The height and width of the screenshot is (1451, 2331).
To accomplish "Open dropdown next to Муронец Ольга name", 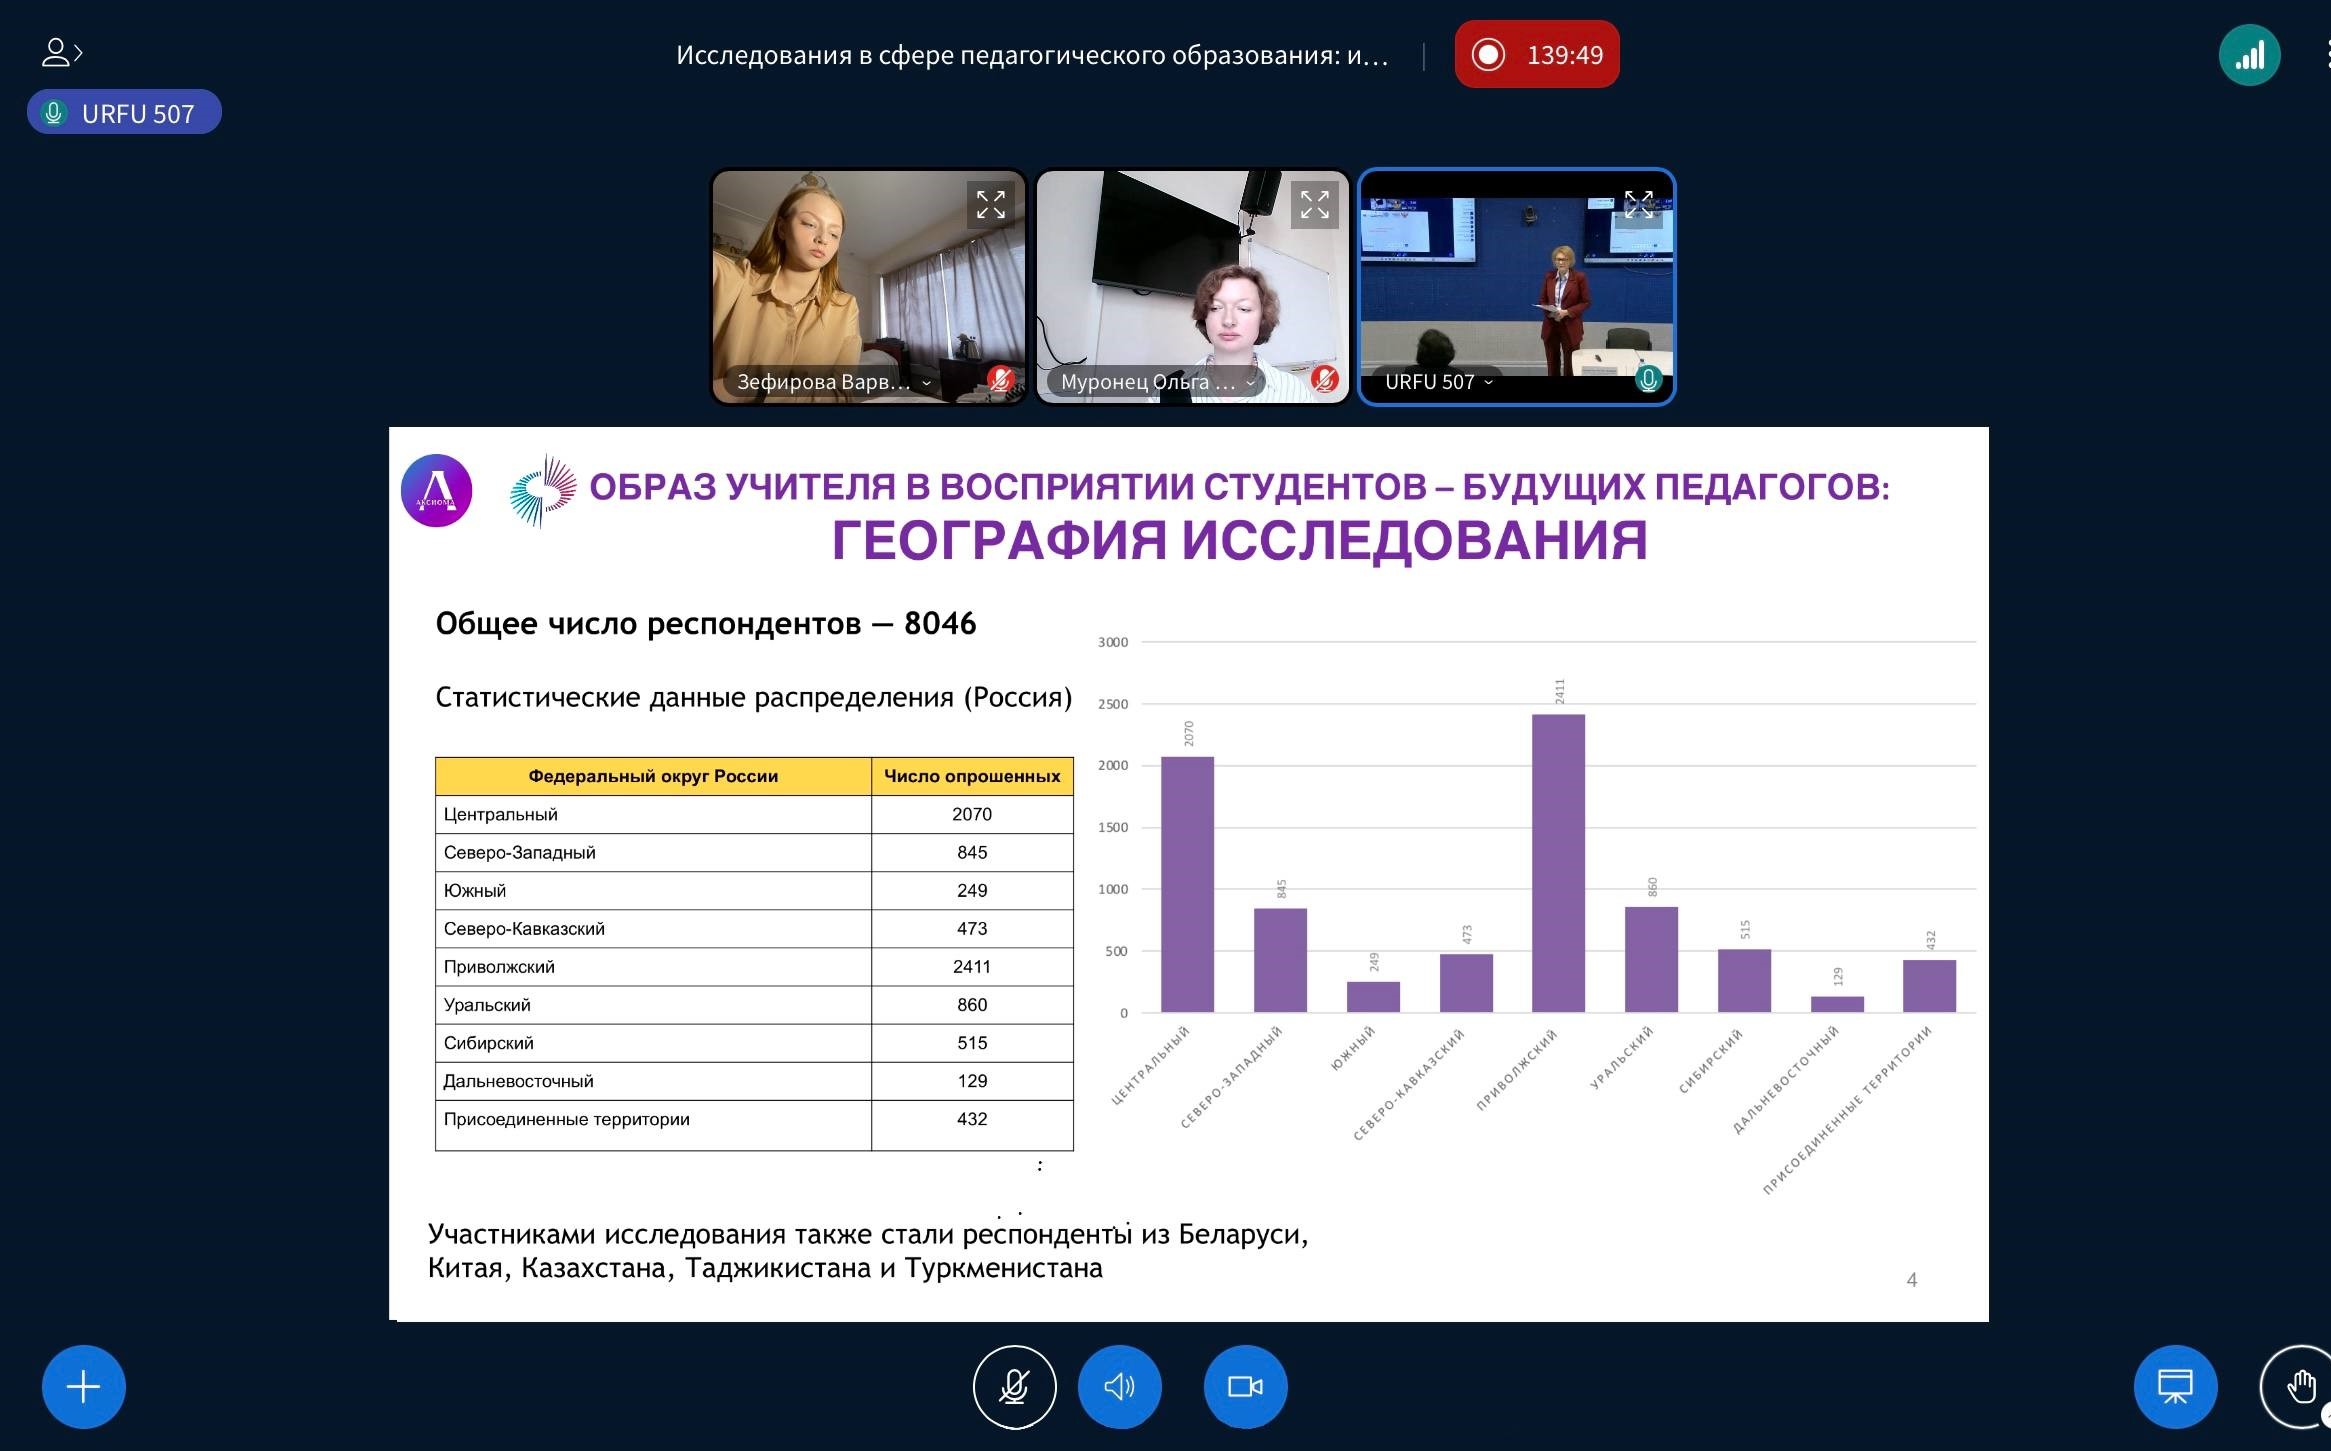I will point(1250,383).
